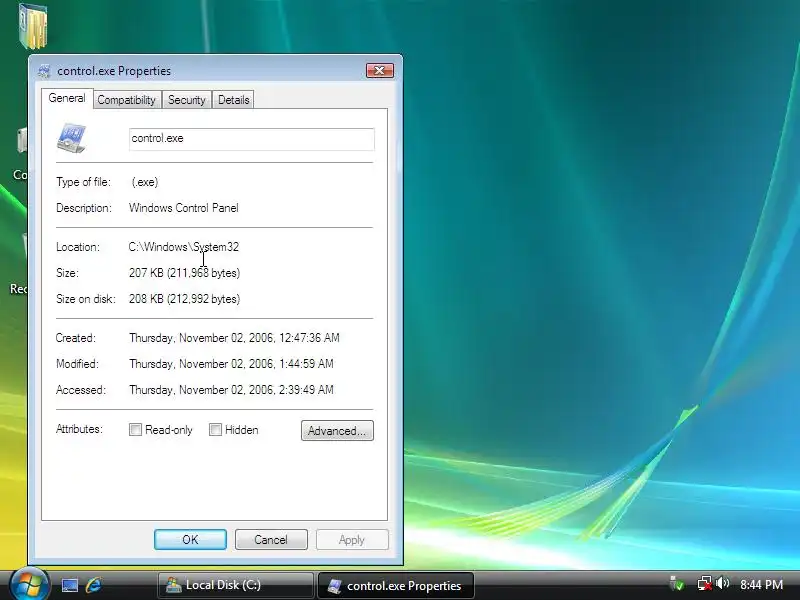
Task: Click control.exe Properties taskbar button
Action: point(396,585)
